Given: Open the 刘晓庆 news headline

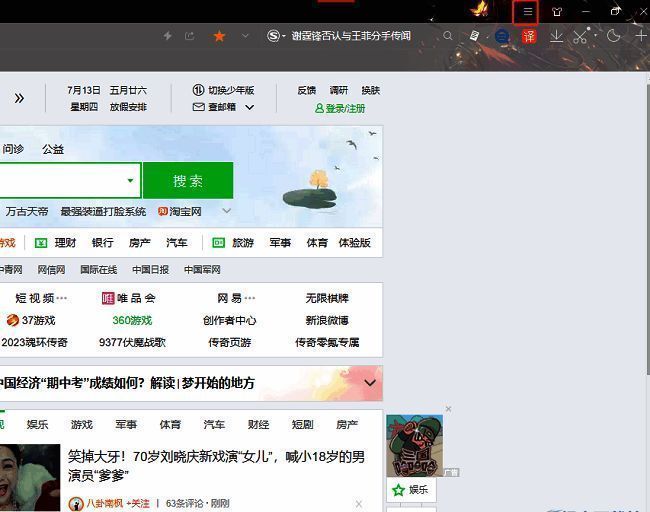Looking at the screenshot, I should (x=216, y=466).
